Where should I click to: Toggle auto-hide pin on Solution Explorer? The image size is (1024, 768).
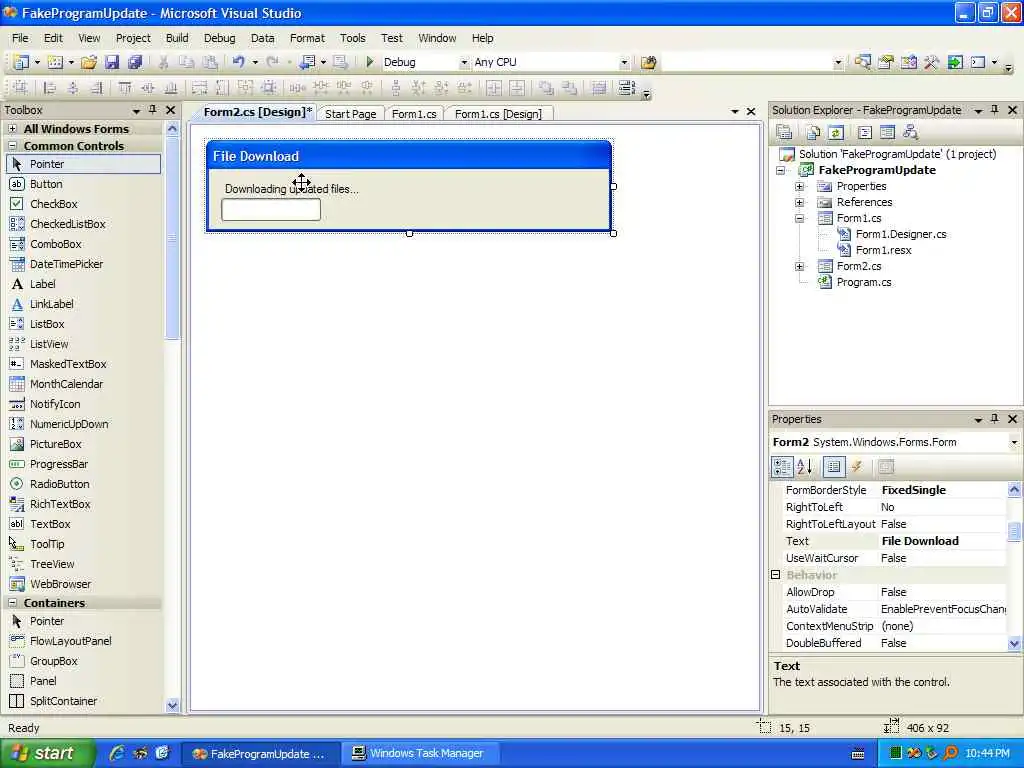[x=995, y=110]
